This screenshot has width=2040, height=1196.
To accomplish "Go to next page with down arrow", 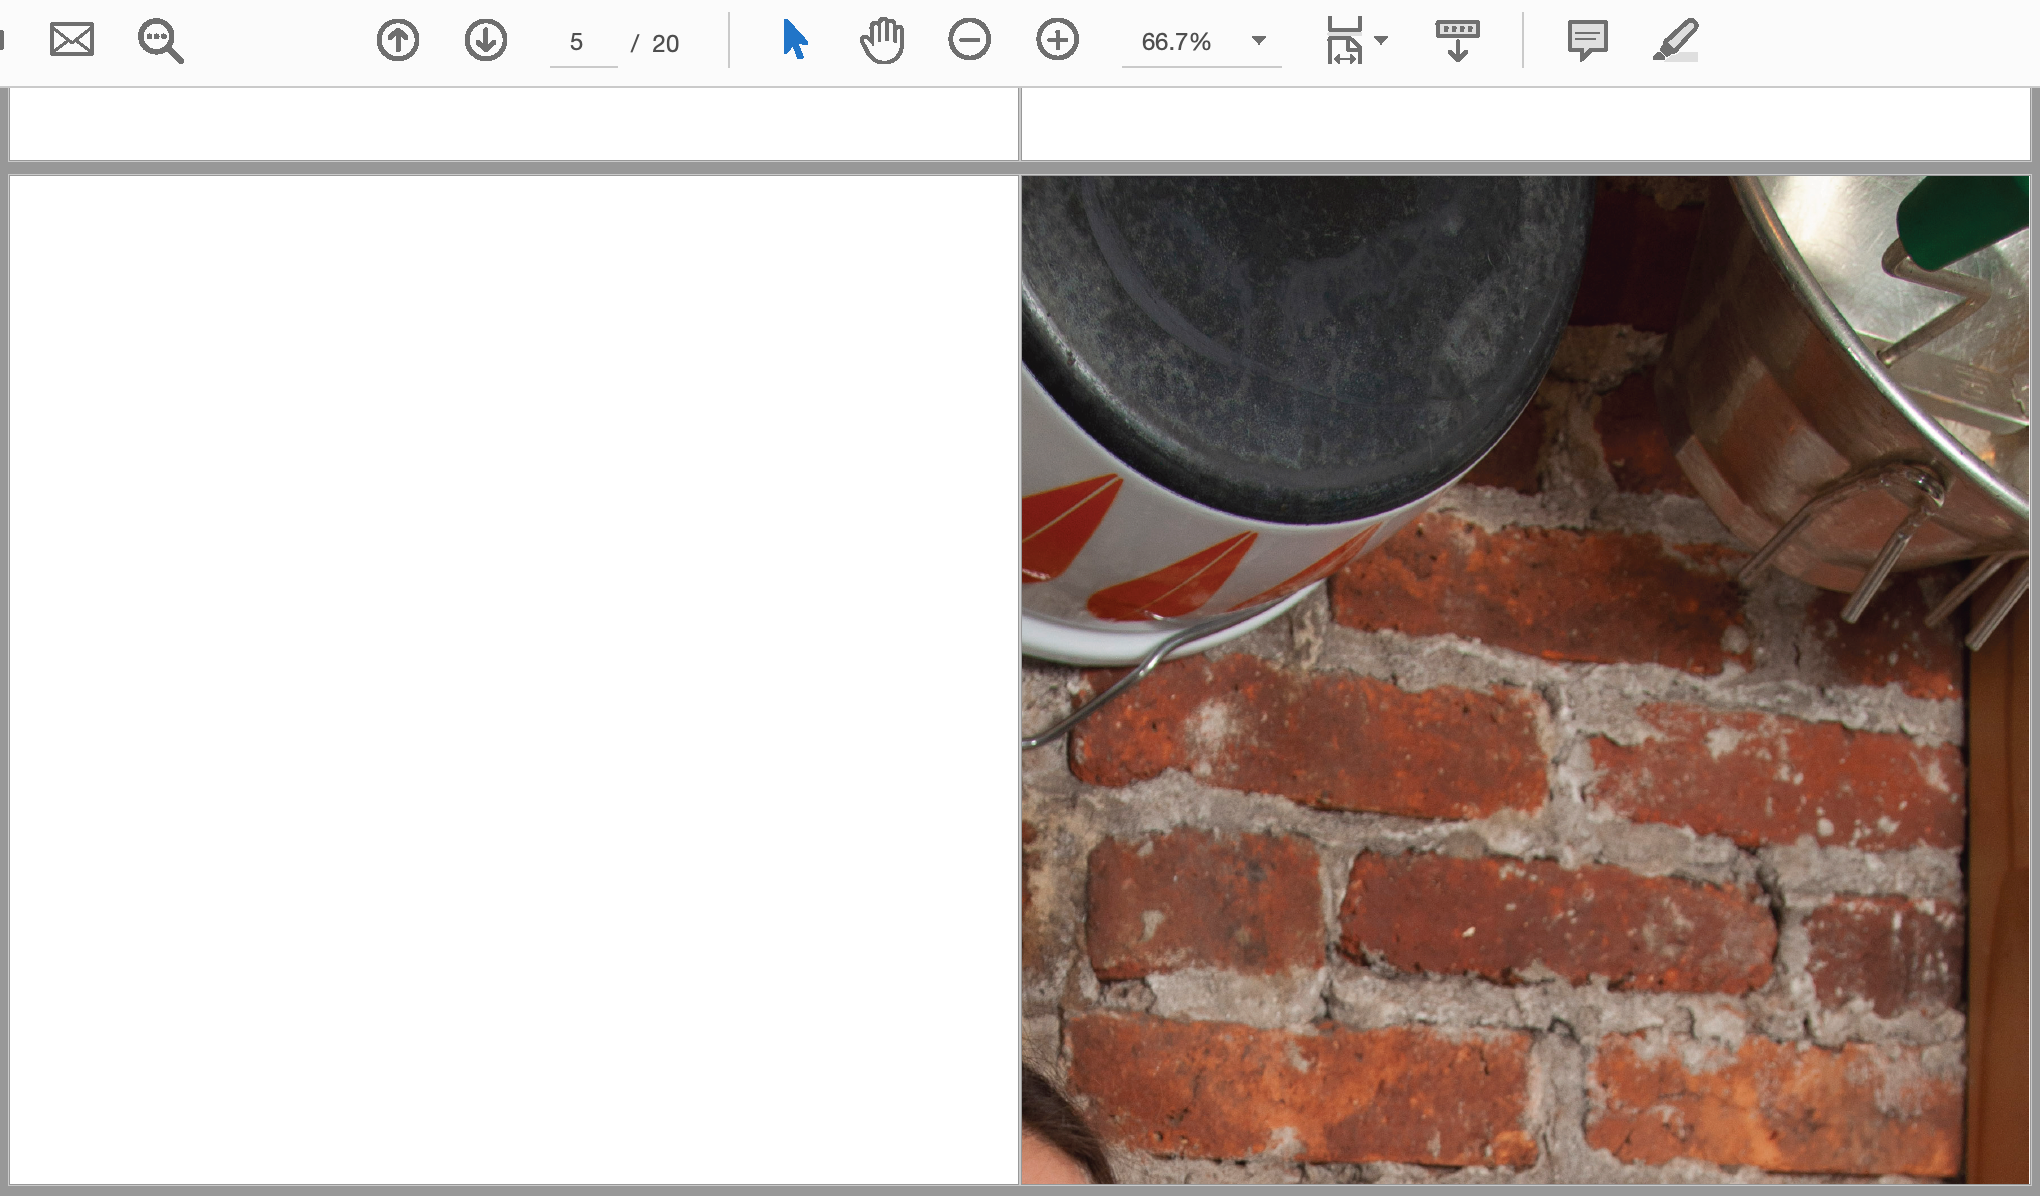I will pos(486,41).
